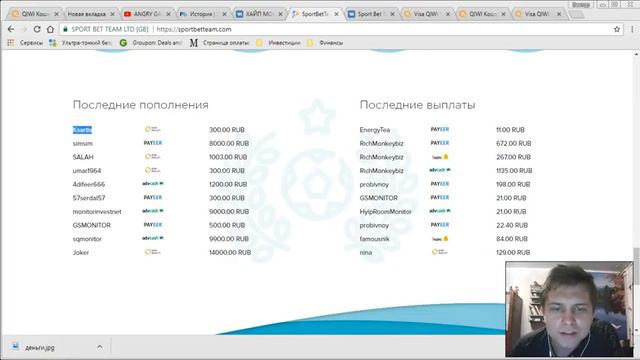Open new tab button
640x360 pixels.
click(x=576, y=15)
